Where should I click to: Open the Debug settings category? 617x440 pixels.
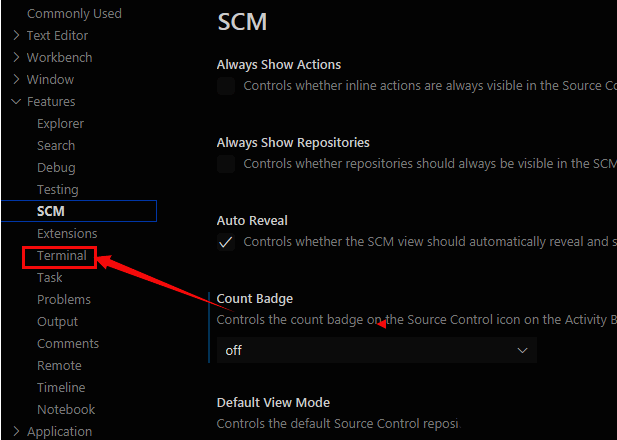(x=56, y=168)
